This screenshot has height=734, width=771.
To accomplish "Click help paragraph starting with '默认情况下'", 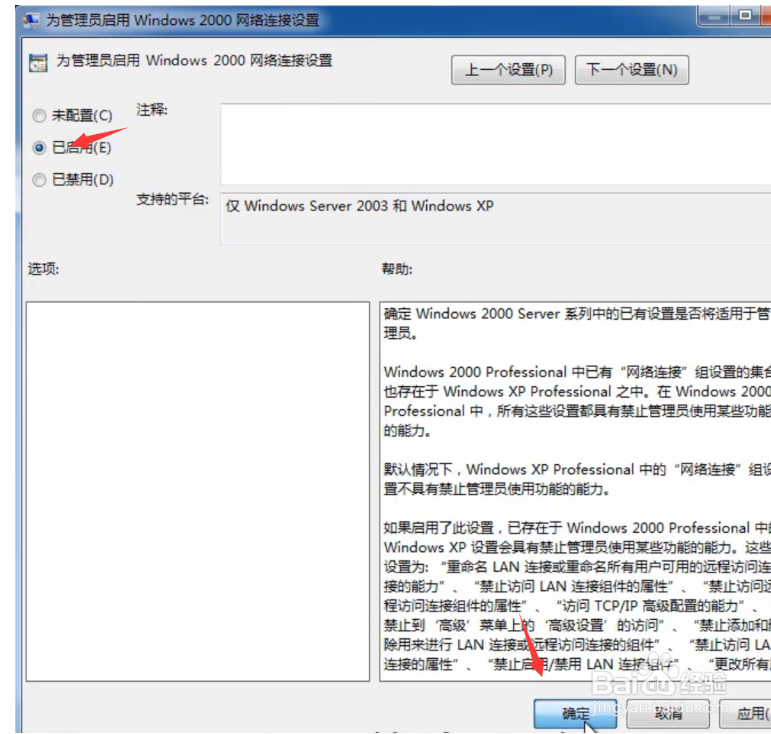I will point(576,479).
